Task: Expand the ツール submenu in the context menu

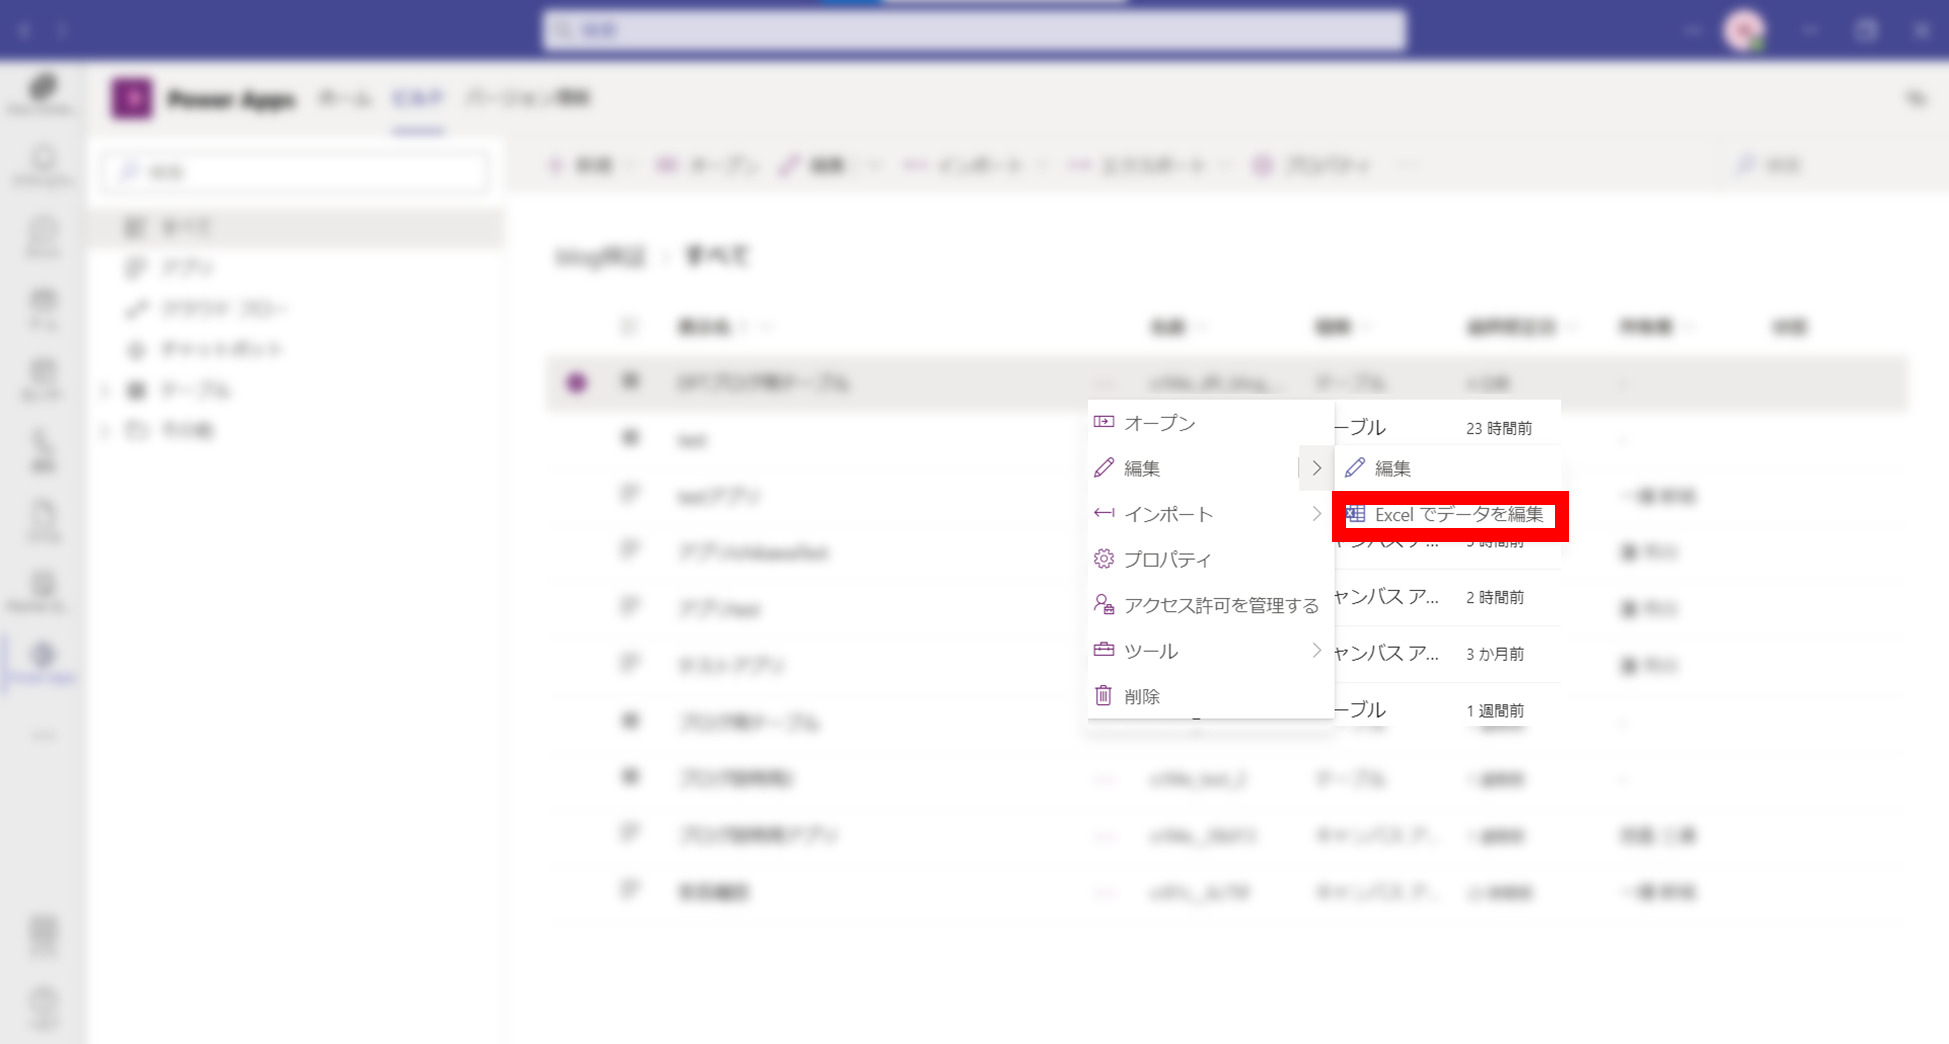Action: pos(1316,651)
